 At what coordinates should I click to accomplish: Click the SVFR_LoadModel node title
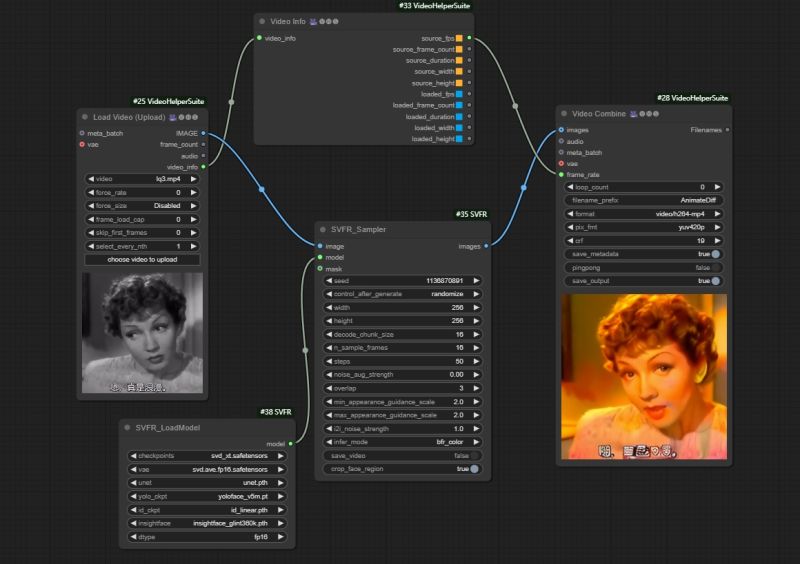[x=168, y=428]
